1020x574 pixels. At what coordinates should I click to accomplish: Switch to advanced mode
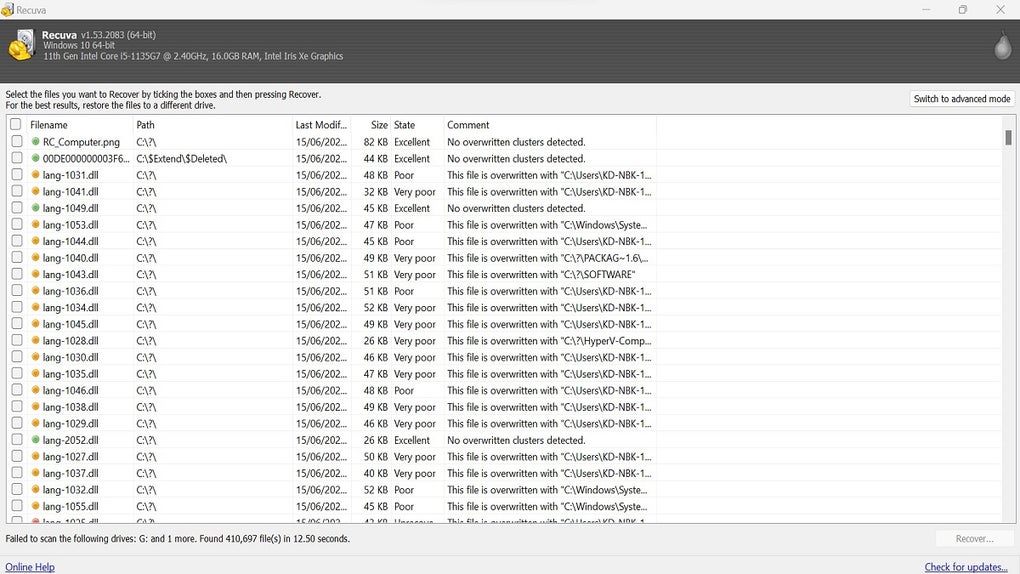click(962, 99)
